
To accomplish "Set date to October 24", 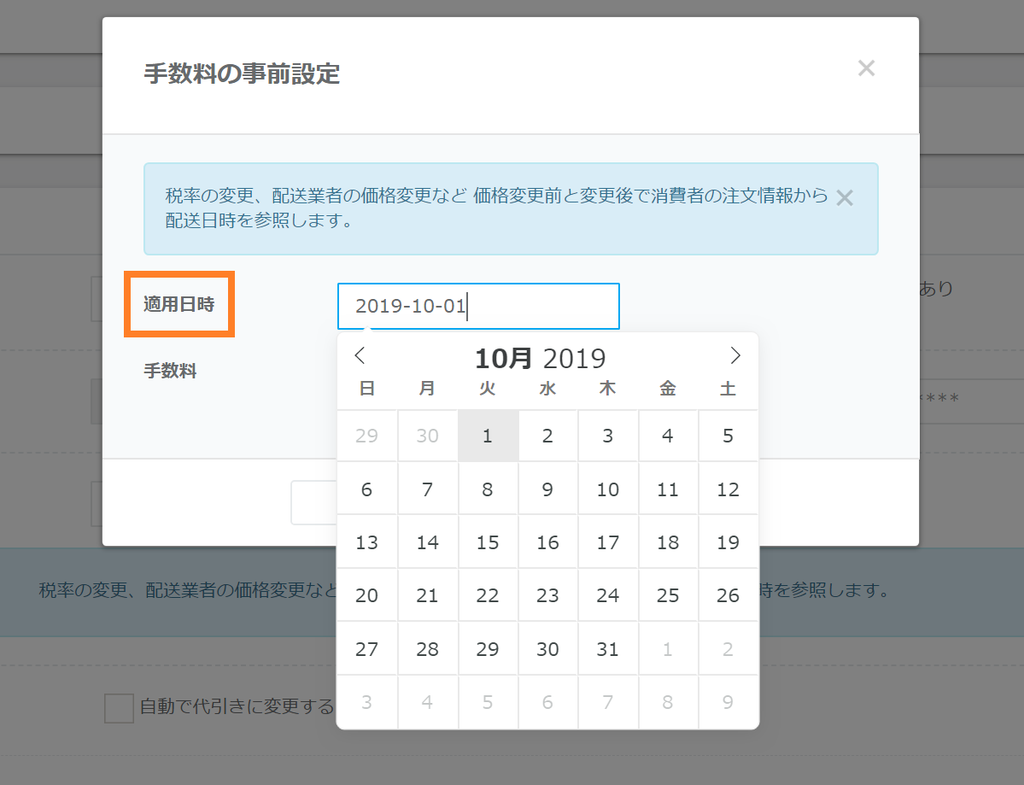I will pyautogui.click(x=608, y=595).
